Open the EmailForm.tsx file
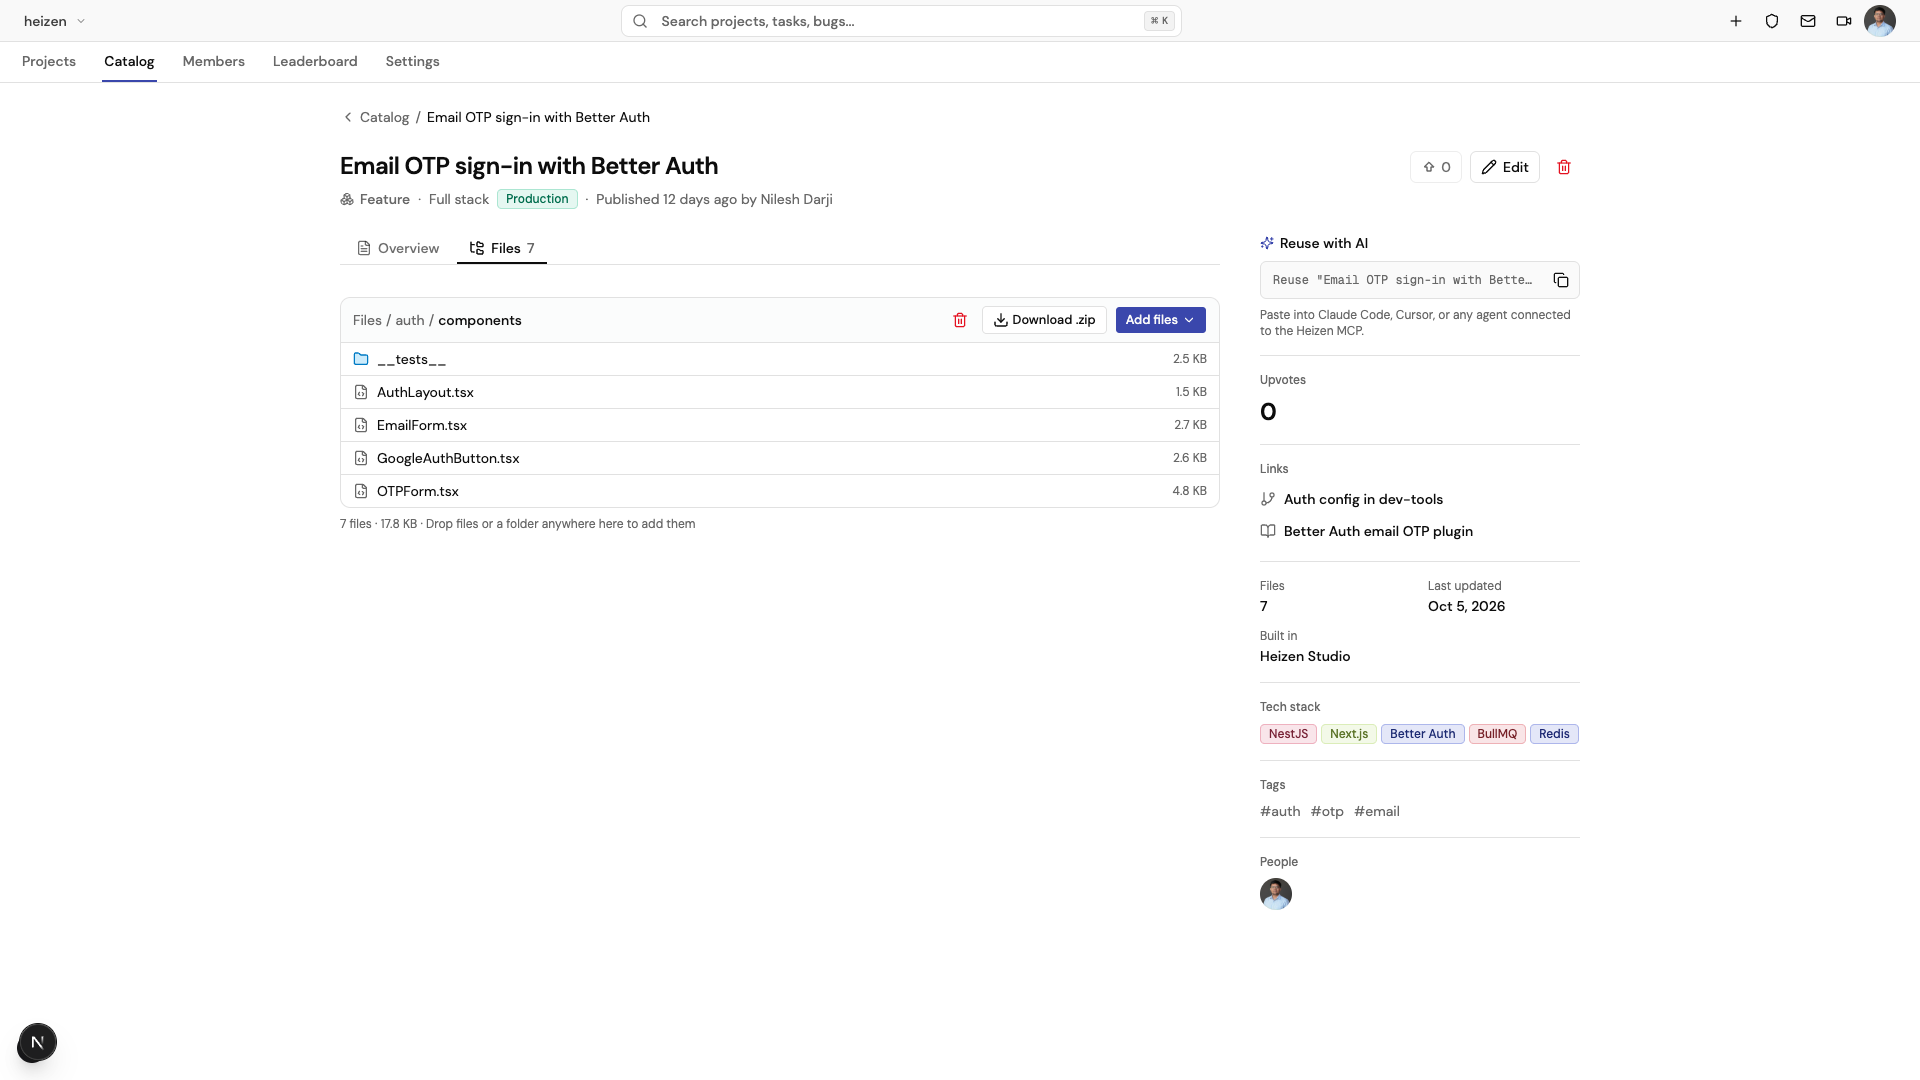Screen dimensions: 1920x1080 pos(779,425)
